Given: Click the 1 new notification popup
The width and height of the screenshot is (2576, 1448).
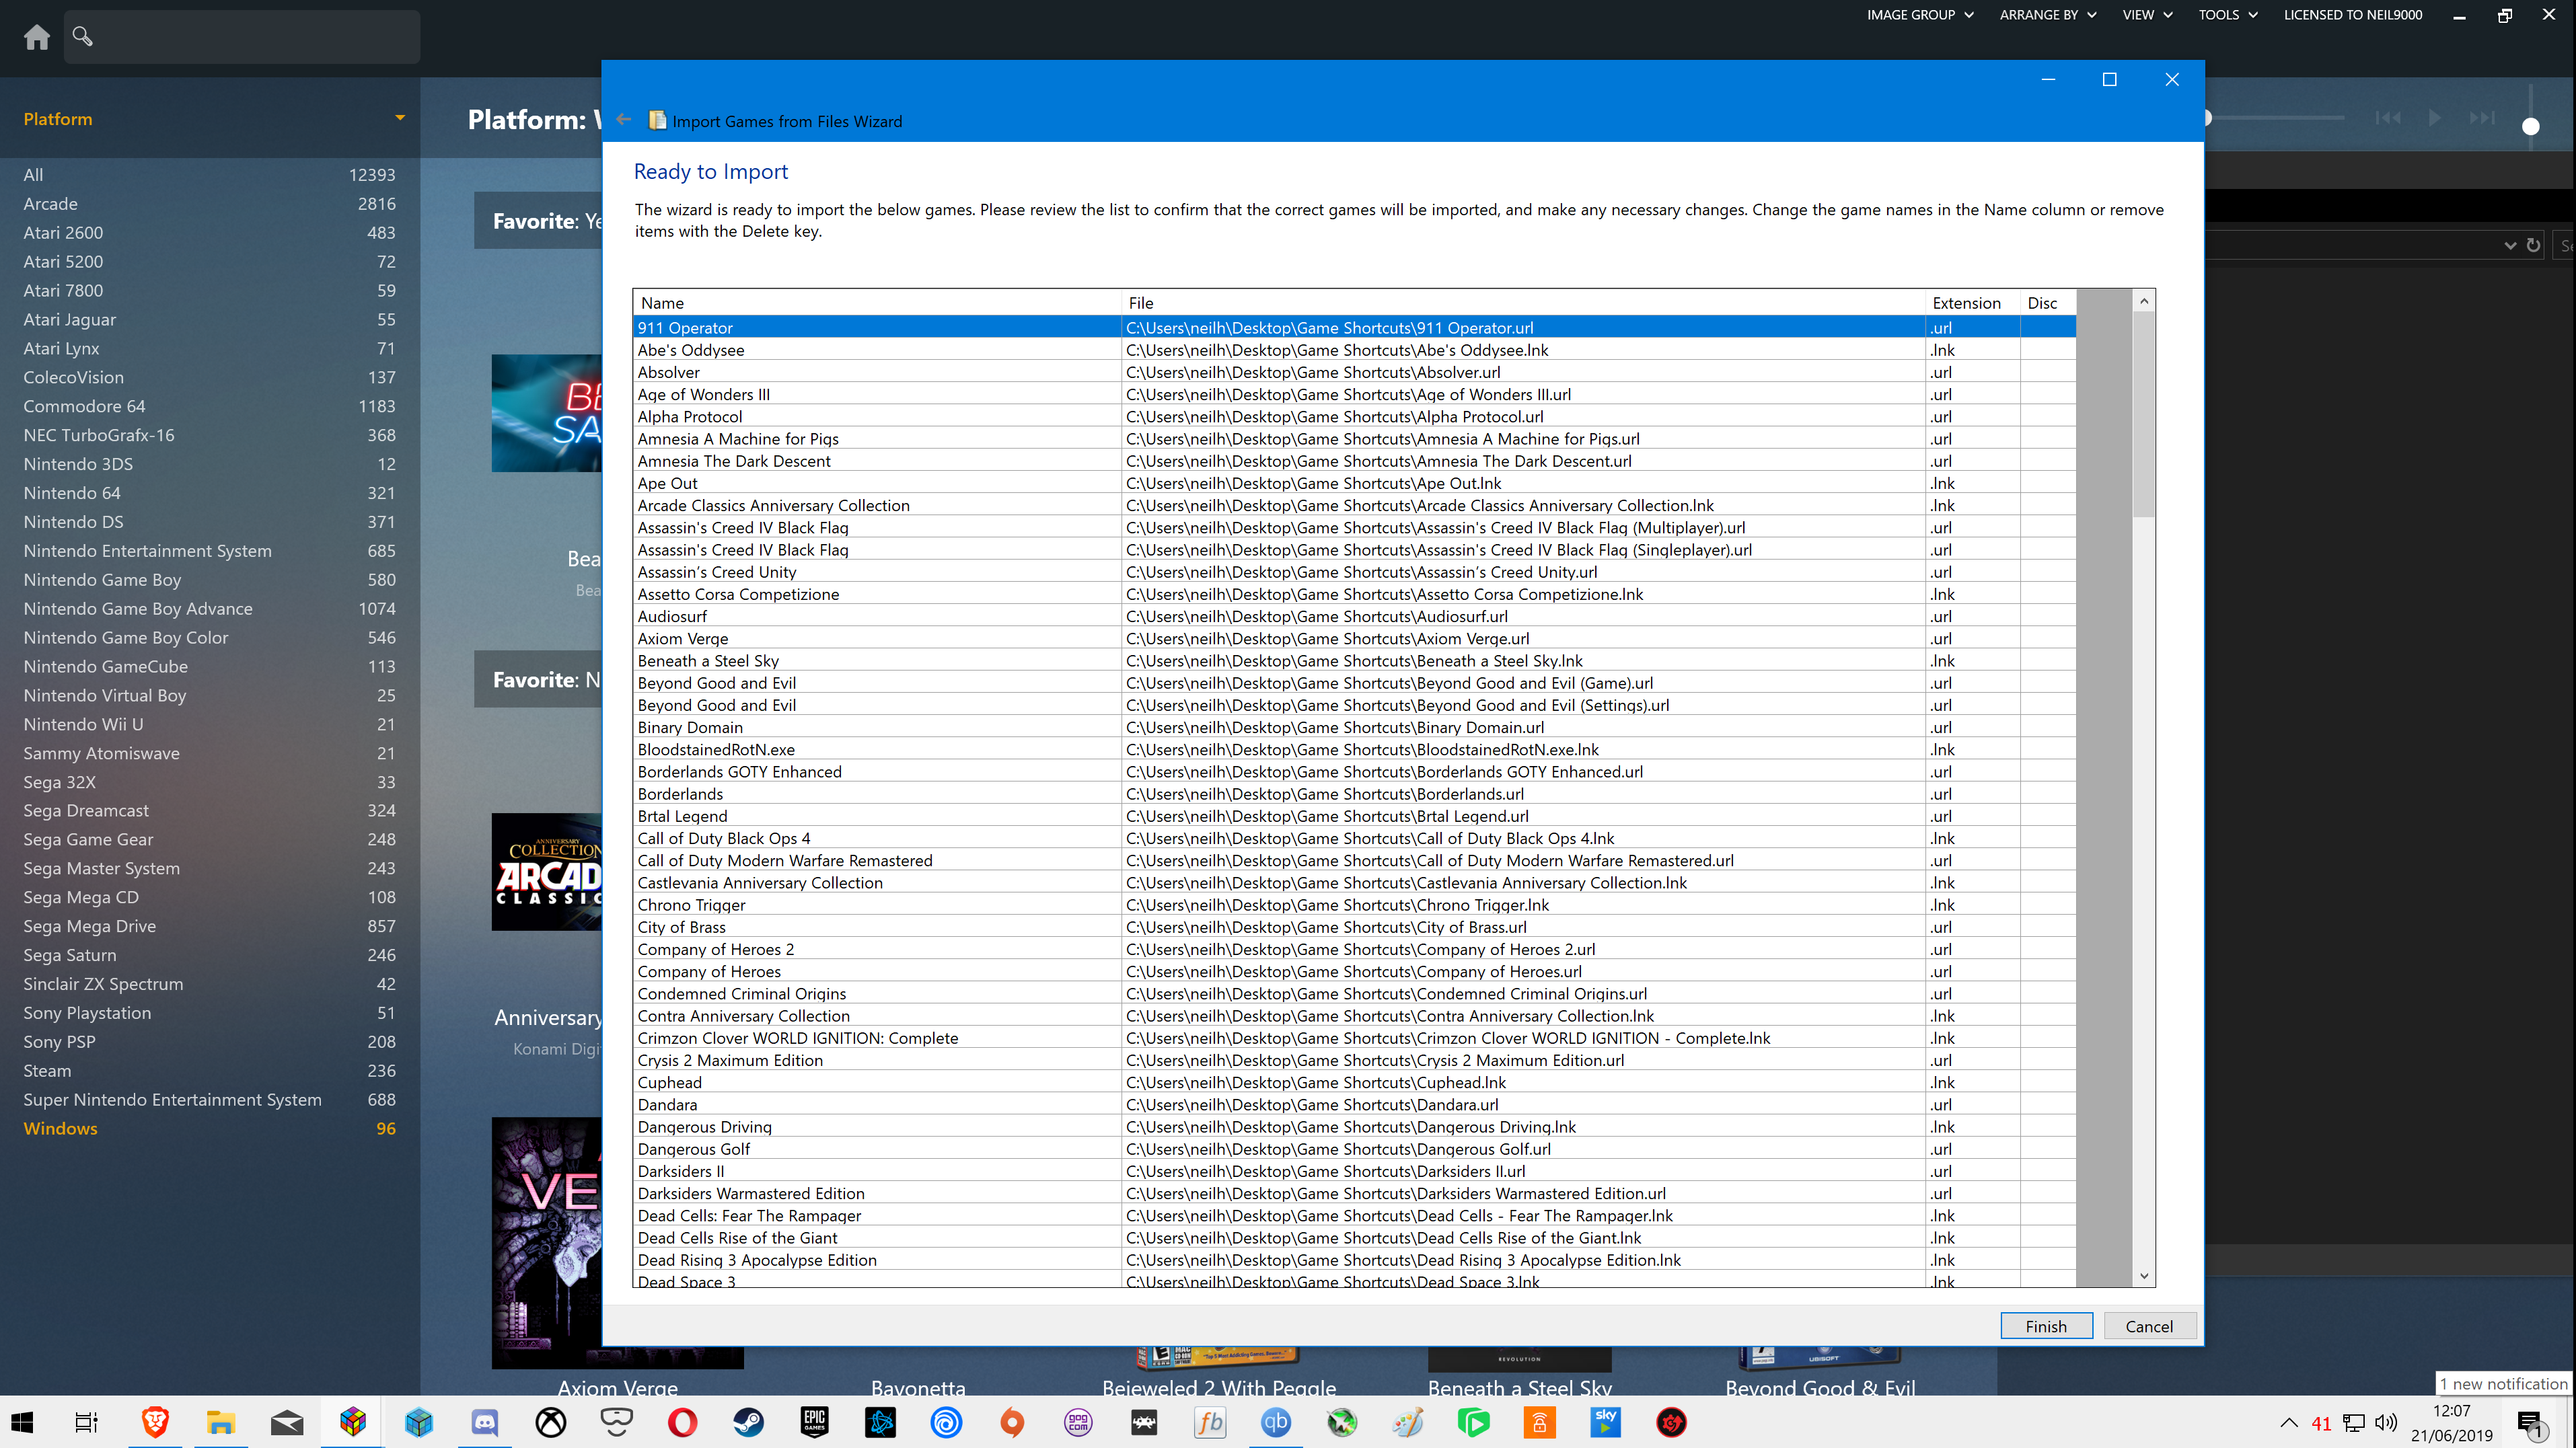Looking at the screenshot, I should [2503, 1383].
